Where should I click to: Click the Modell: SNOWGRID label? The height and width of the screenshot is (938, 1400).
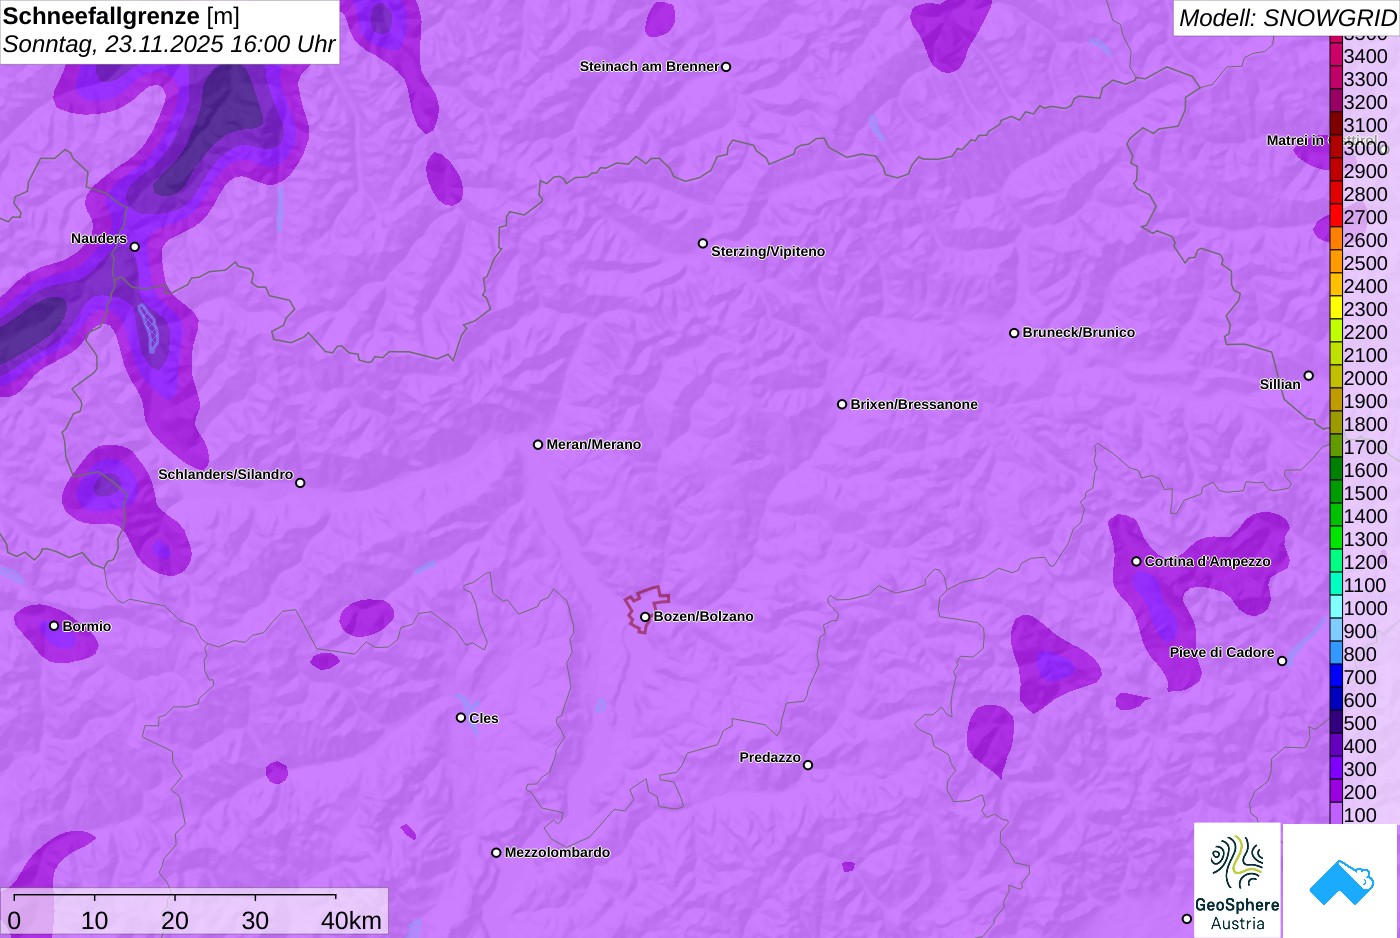tap(1287, 18)
